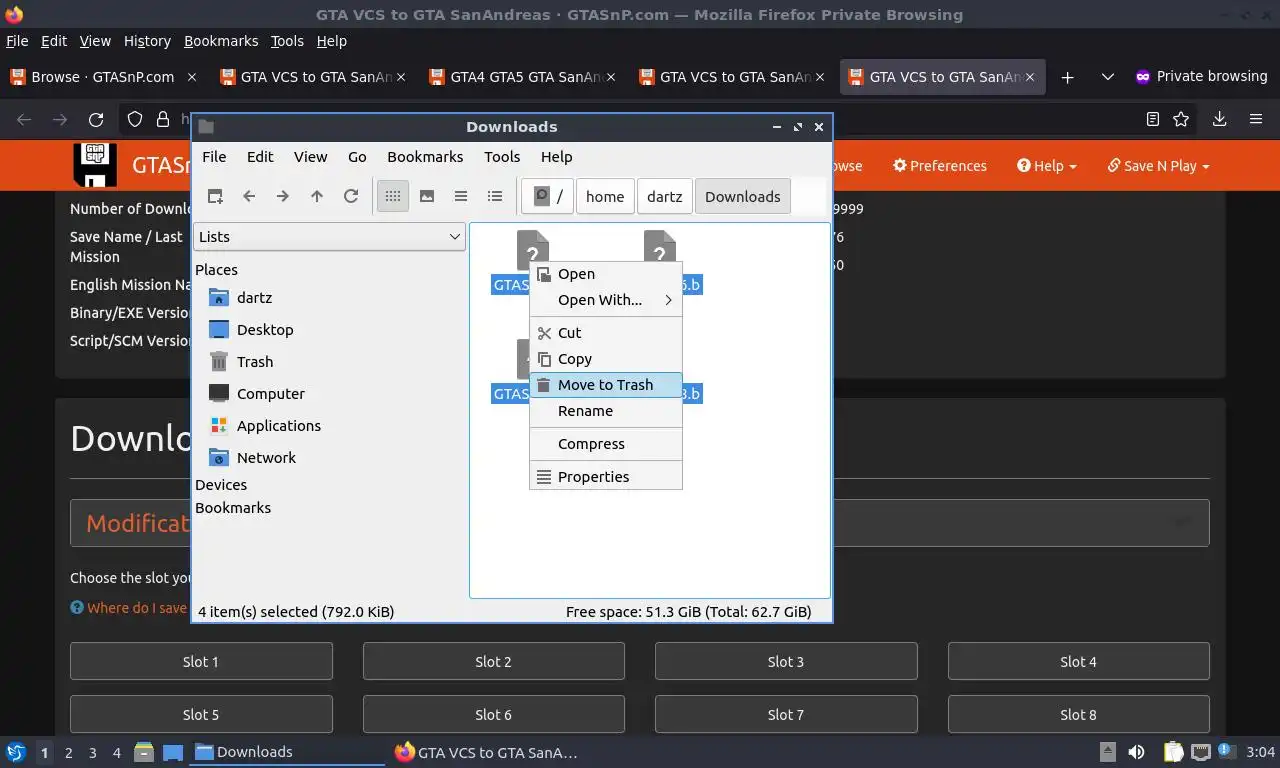The image size is (1280, 768).
Task: Choose 'Compress' from the context menu
Action: pos(606,444)
